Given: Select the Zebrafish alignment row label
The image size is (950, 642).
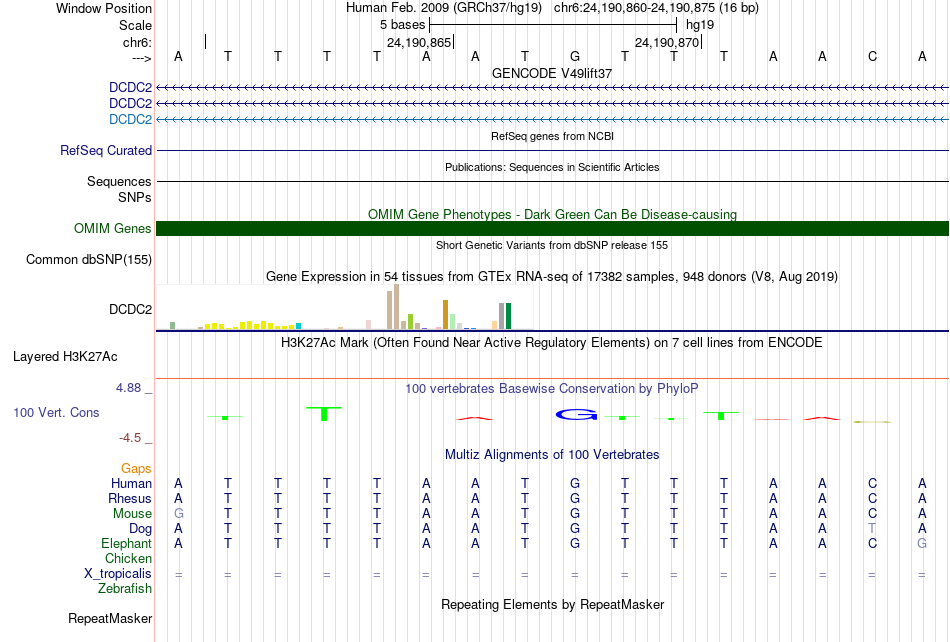Looking at the screenshot, I should [125, 588].
